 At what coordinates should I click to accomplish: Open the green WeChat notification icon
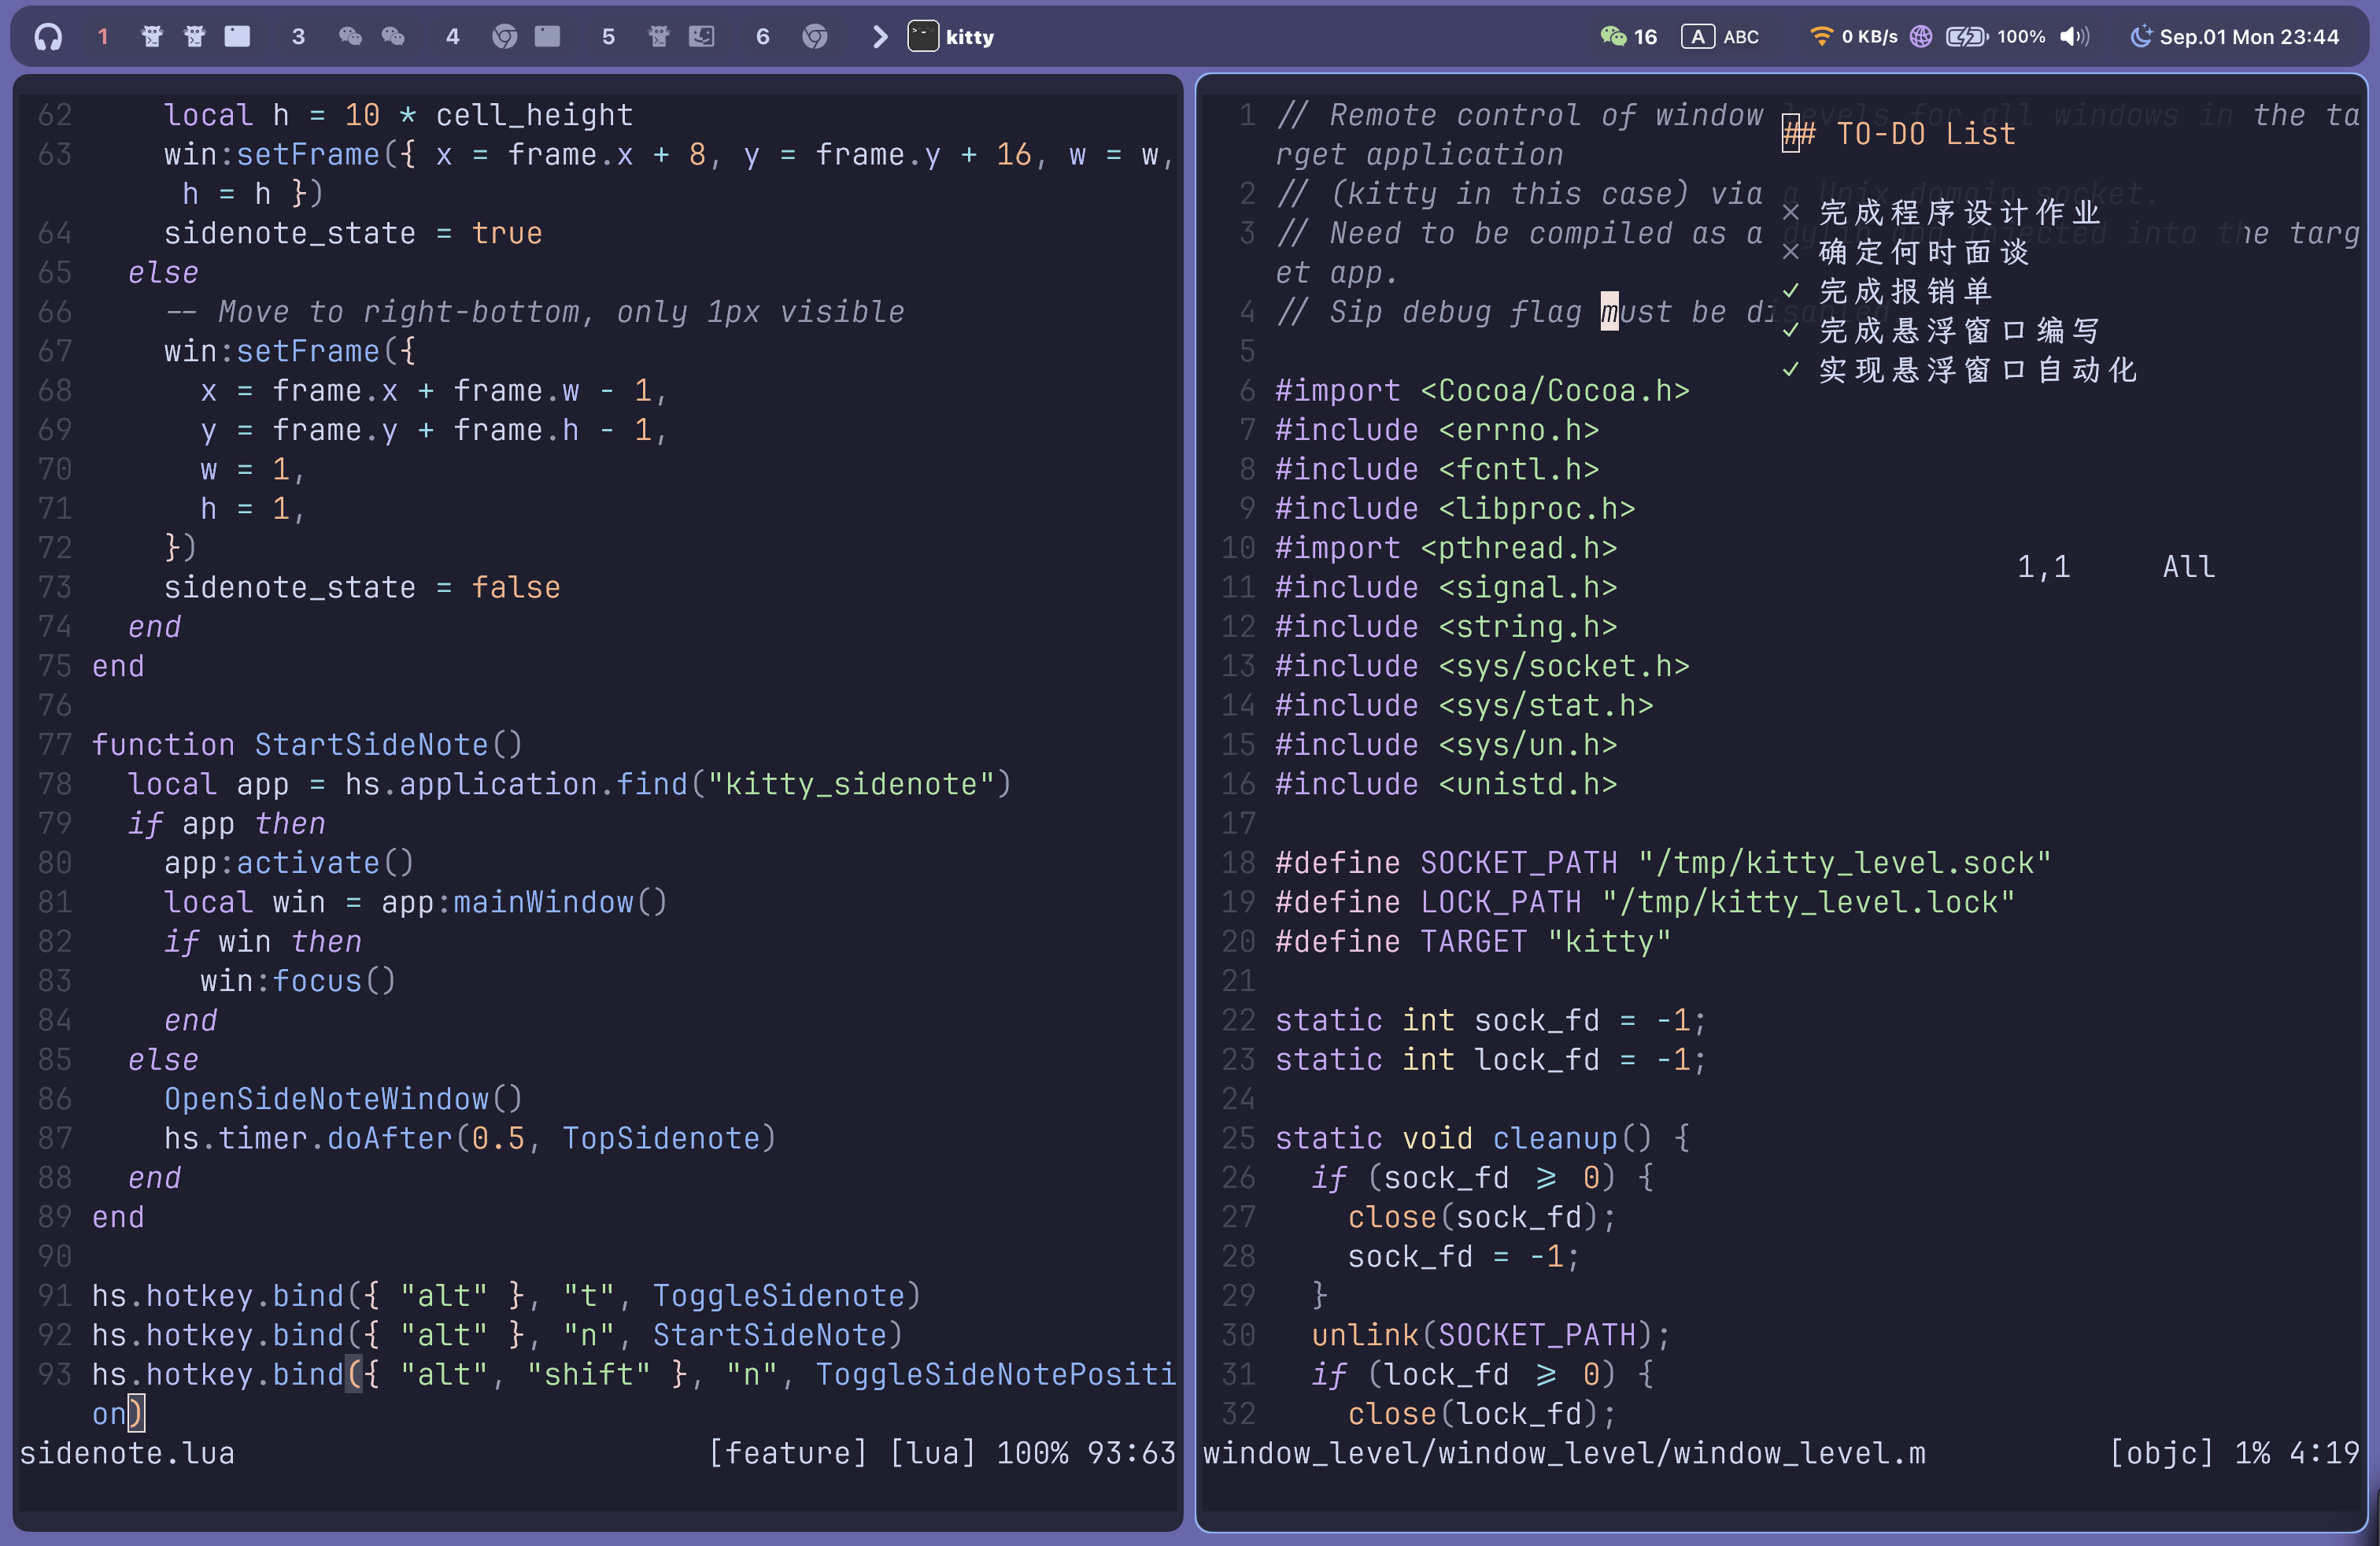click(x=1613, y=37)
